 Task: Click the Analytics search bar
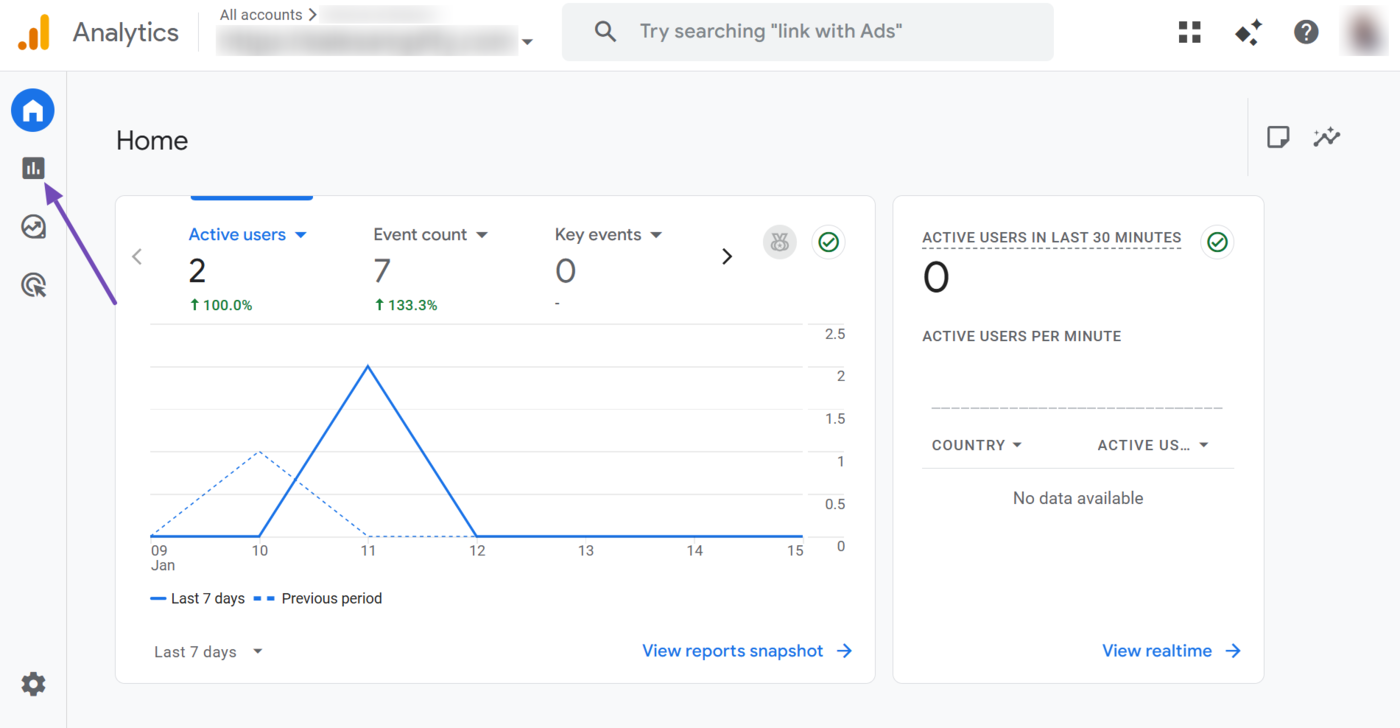click(x=808, y=31)
